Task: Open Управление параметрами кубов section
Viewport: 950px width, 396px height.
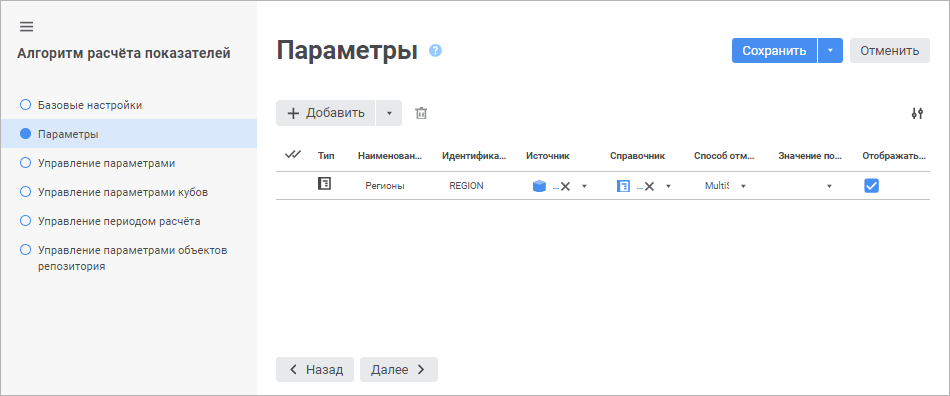Action: [x=114, y=192]
